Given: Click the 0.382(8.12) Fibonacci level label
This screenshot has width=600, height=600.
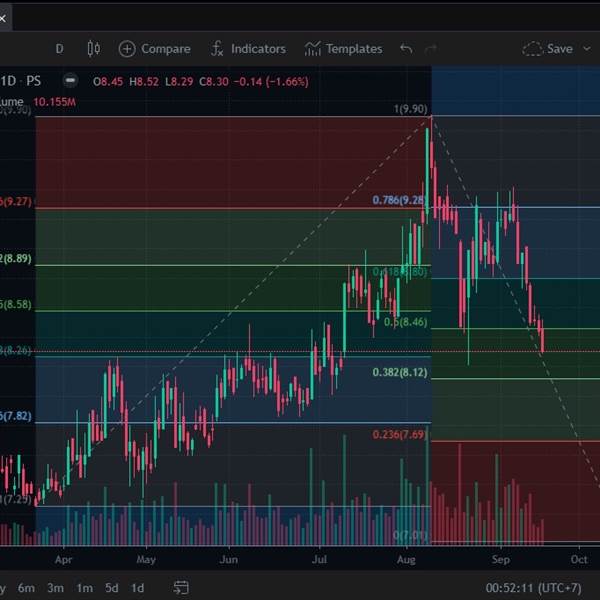Looking at the screenshot, I should pyautogui.click(x=400, y=372).
